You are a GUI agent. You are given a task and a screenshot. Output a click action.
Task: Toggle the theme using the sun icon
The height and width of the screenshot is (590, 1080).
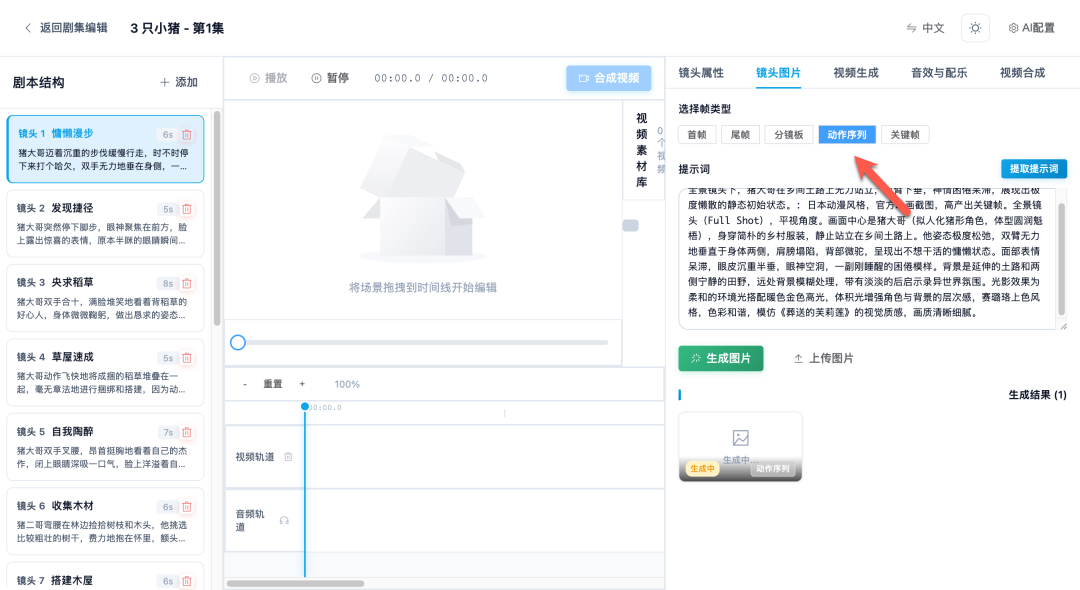pos(975,27)
